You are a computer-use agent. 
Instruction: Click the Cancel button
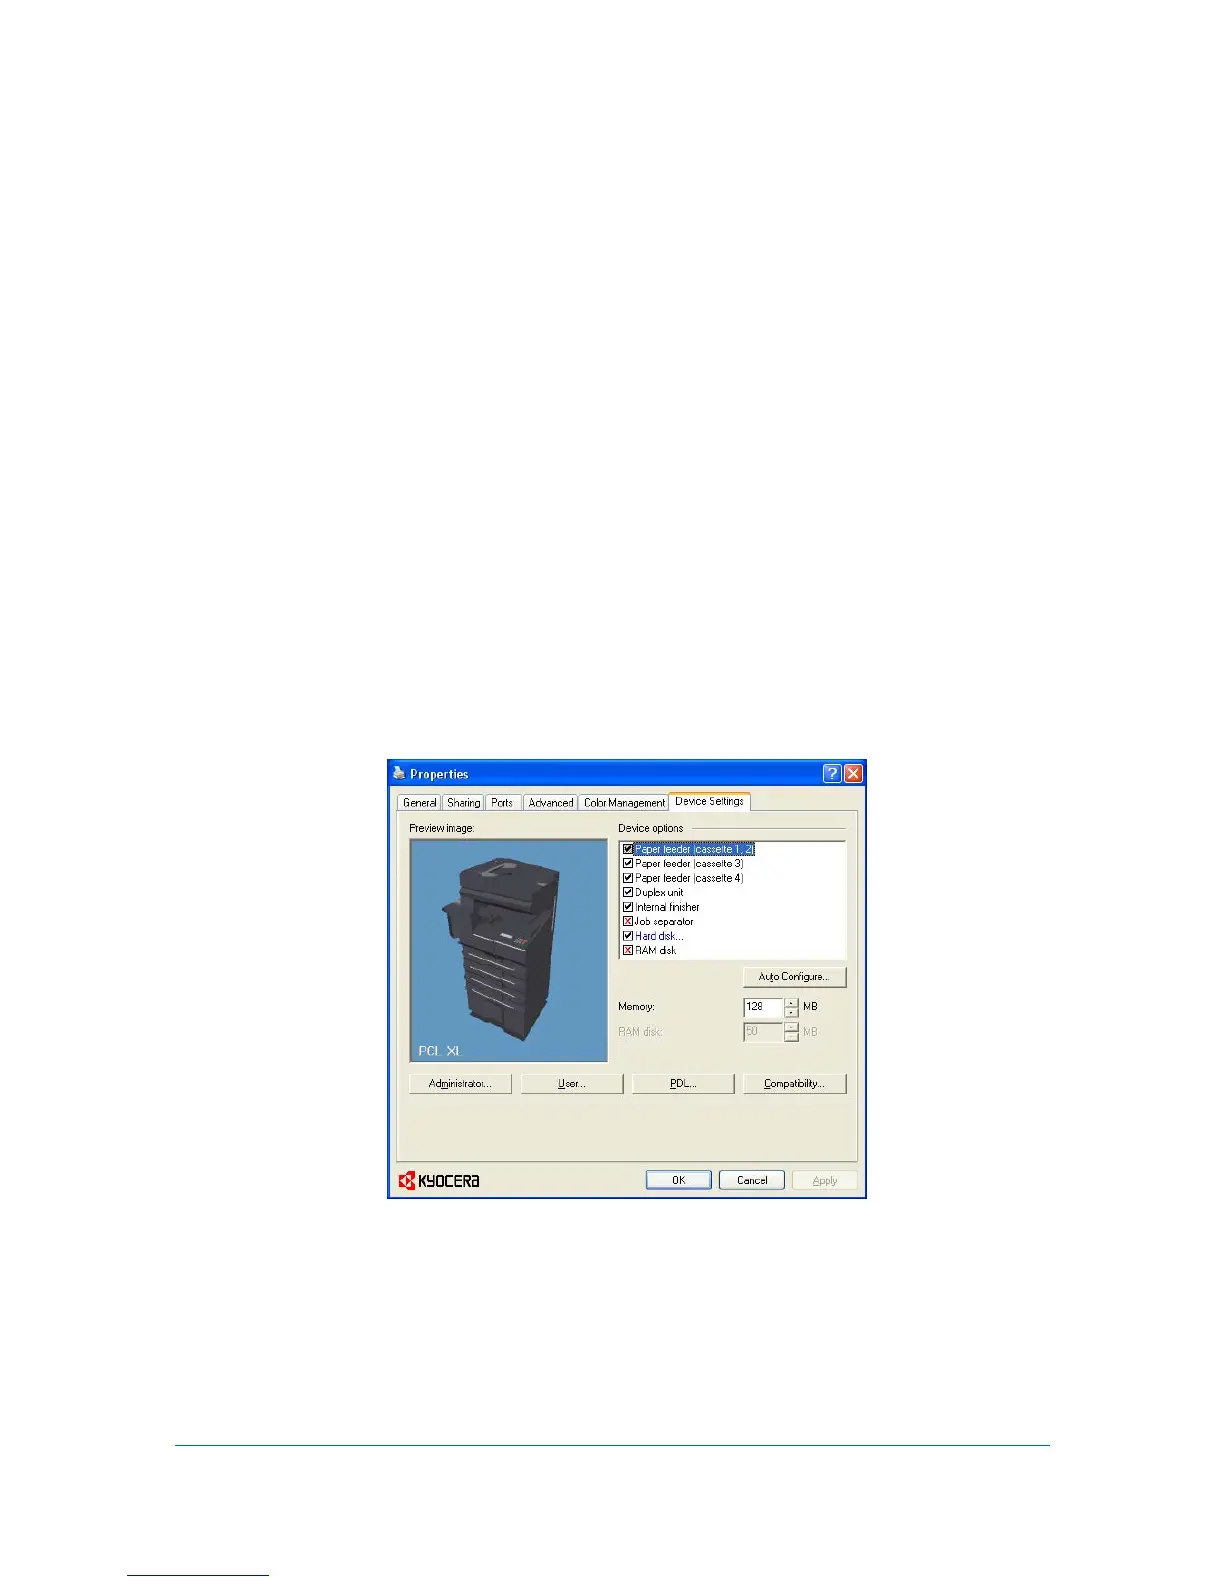click(x=752, y=1180)
